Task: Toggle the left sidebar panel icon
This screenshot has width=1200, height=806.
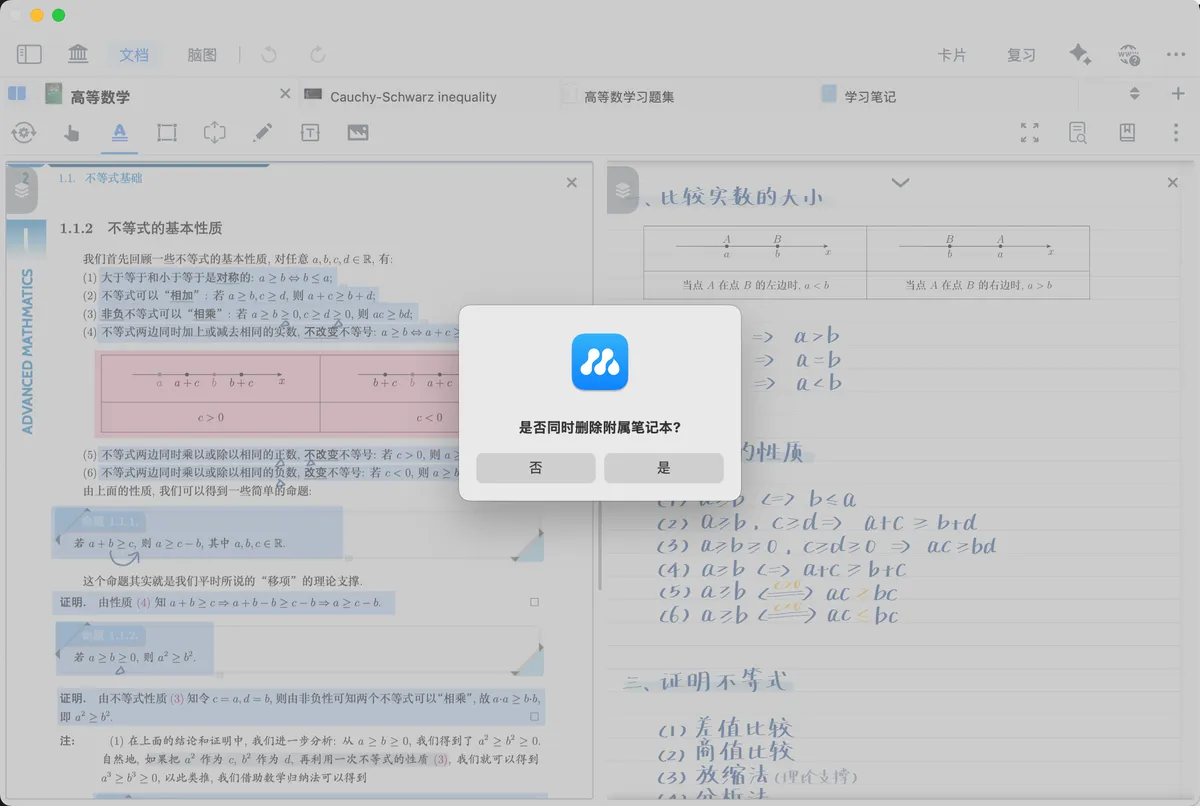Action: (x=29, y=55)
